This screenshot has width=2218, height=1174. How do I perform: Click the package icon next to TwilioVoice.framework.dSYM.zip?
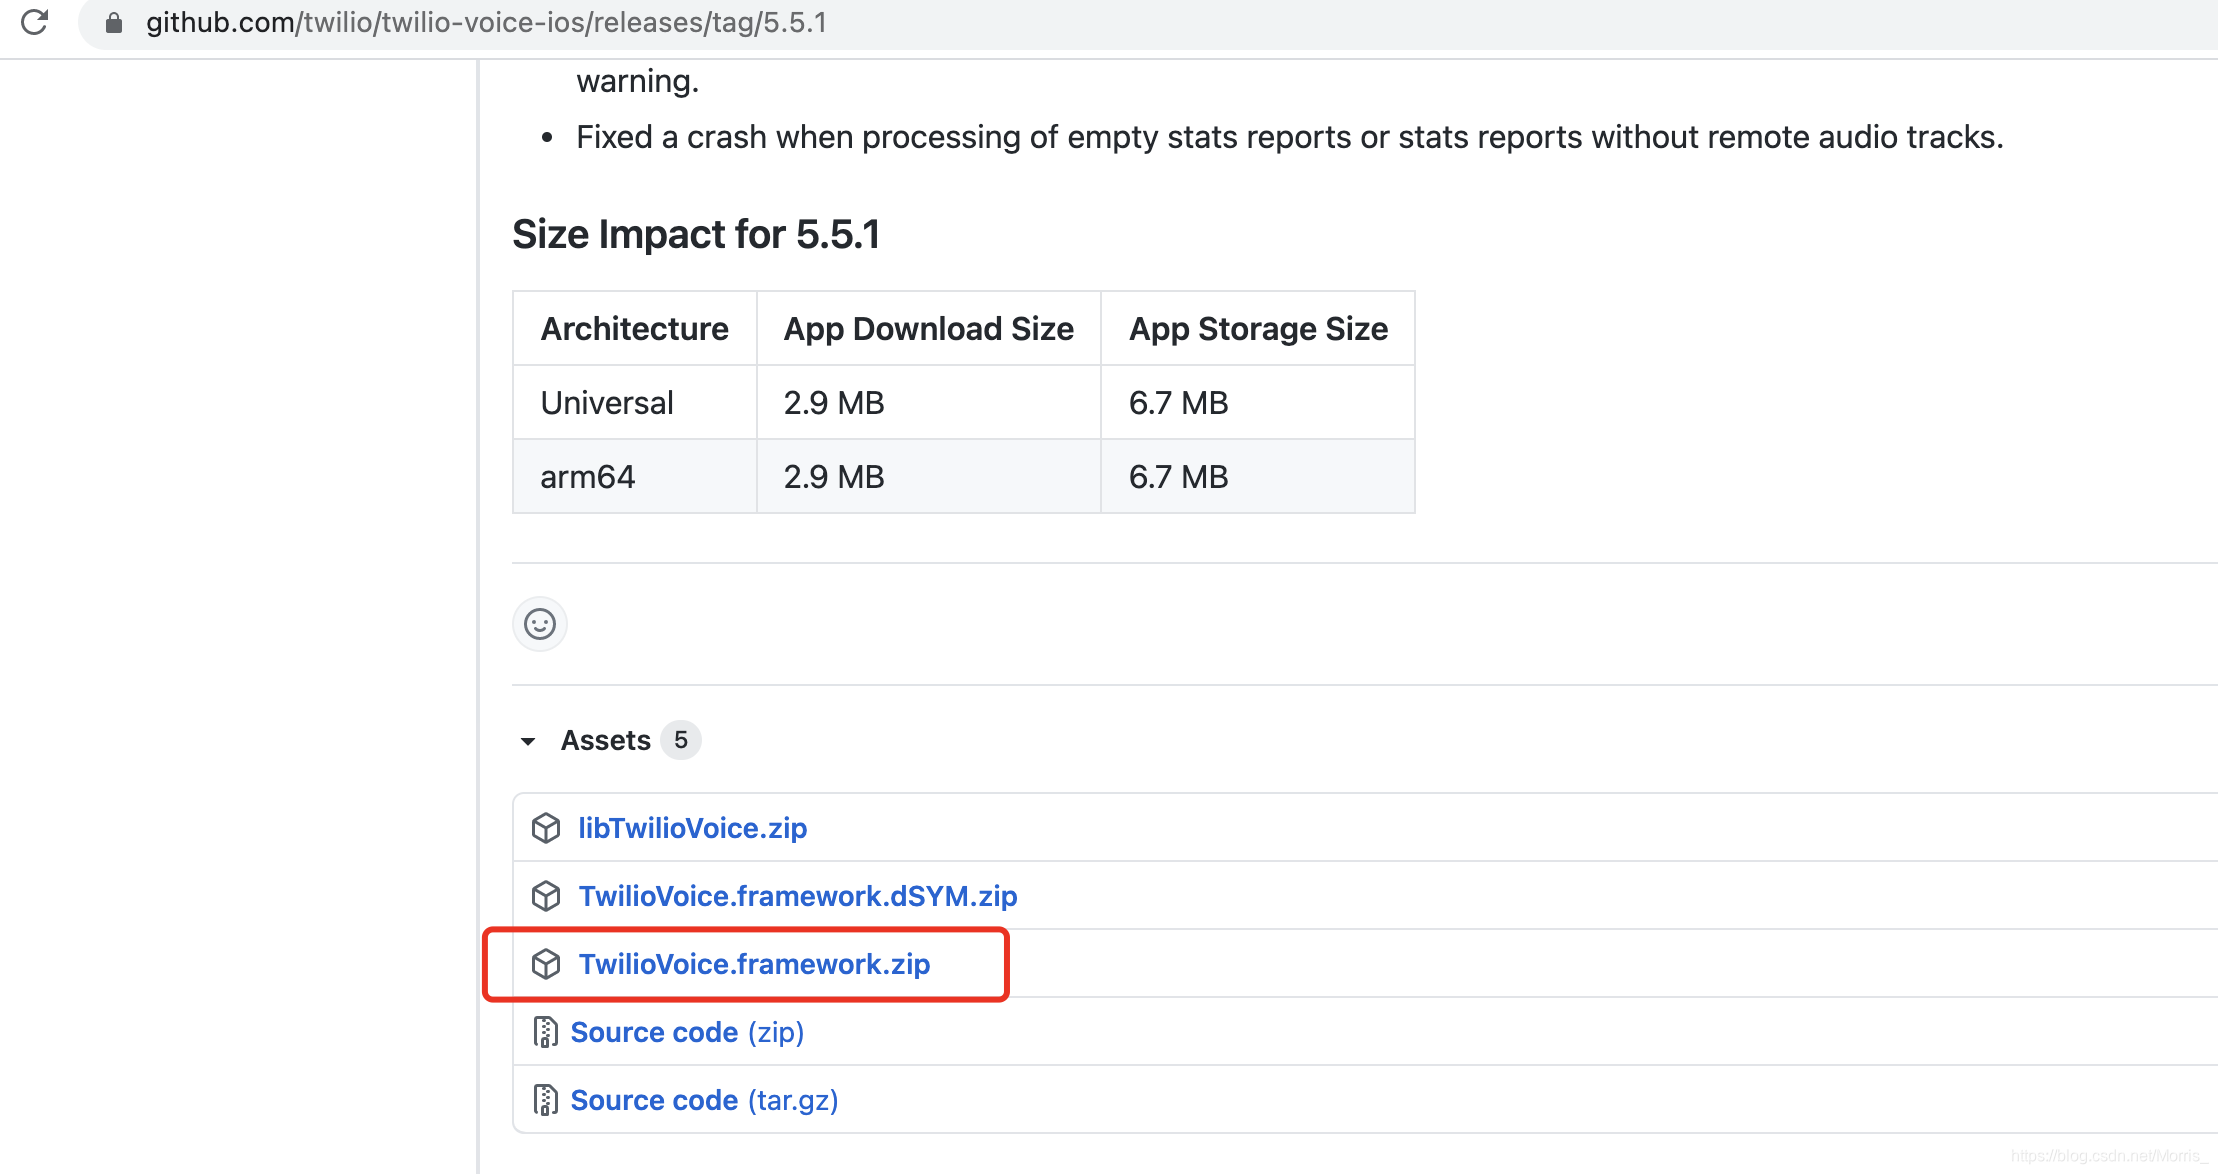pos(546,896)
